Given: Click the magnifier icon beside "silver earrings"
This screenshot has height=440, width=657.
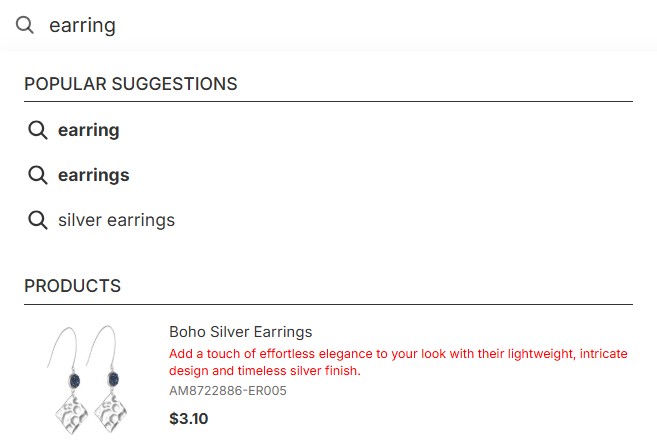Looking at the screenshot, I should pyautogui.click(x=37, y=220).
